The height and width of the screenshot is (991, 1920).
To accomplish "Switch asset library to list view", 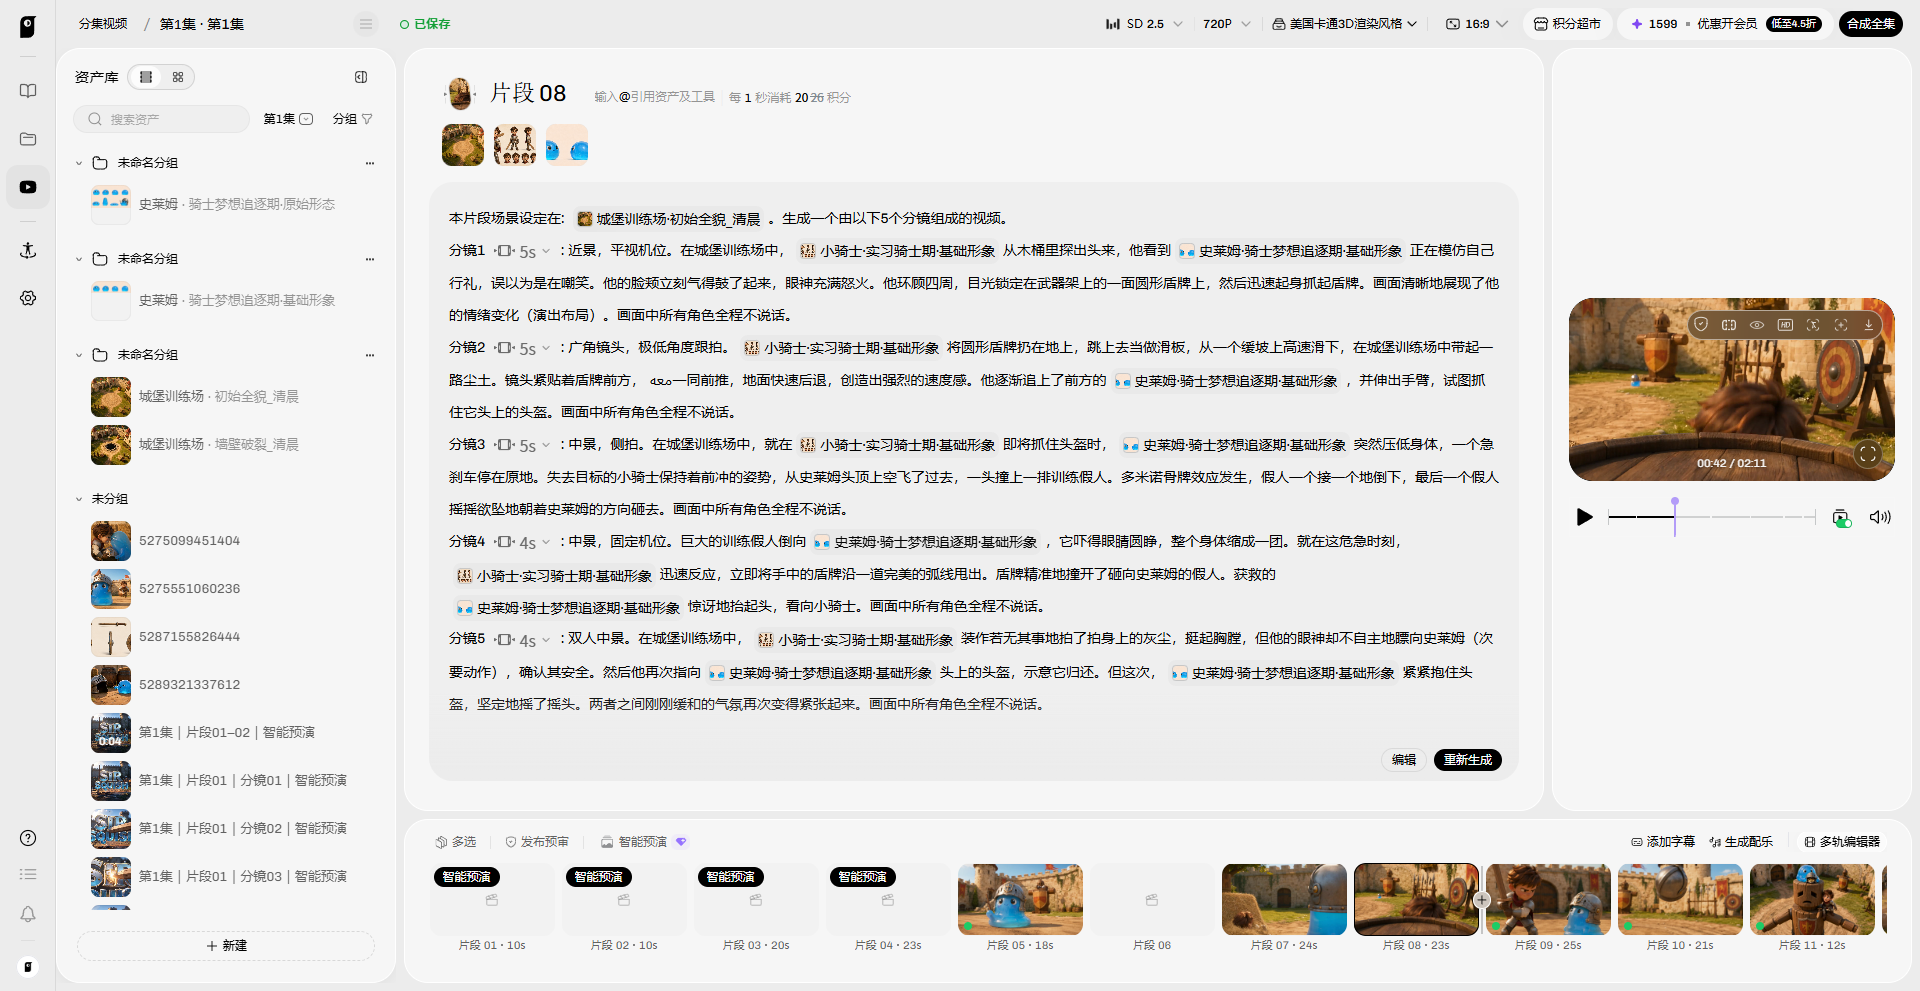I will pyautogui.click(x=146, y=77).
